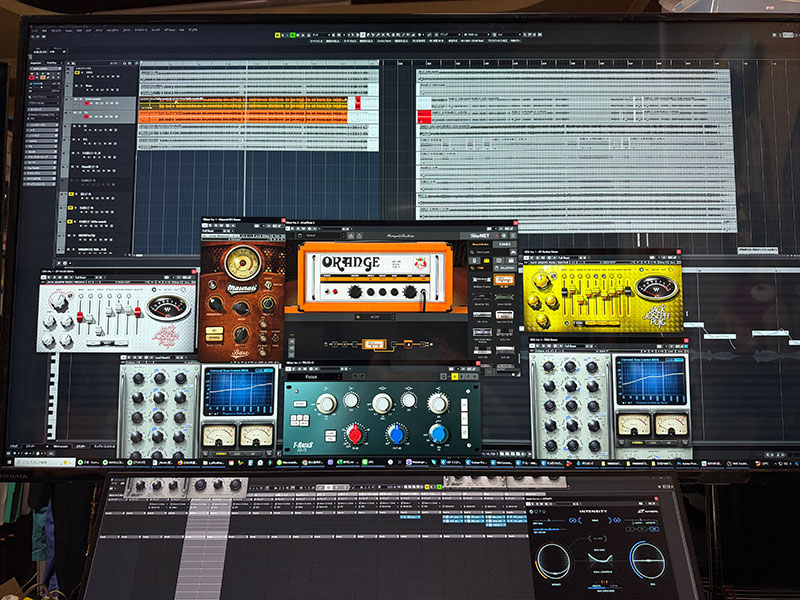This screenshot has height=600, width=800.
Task: Click the first black fader on yellow JJP plugin
Action: (565, 292)
